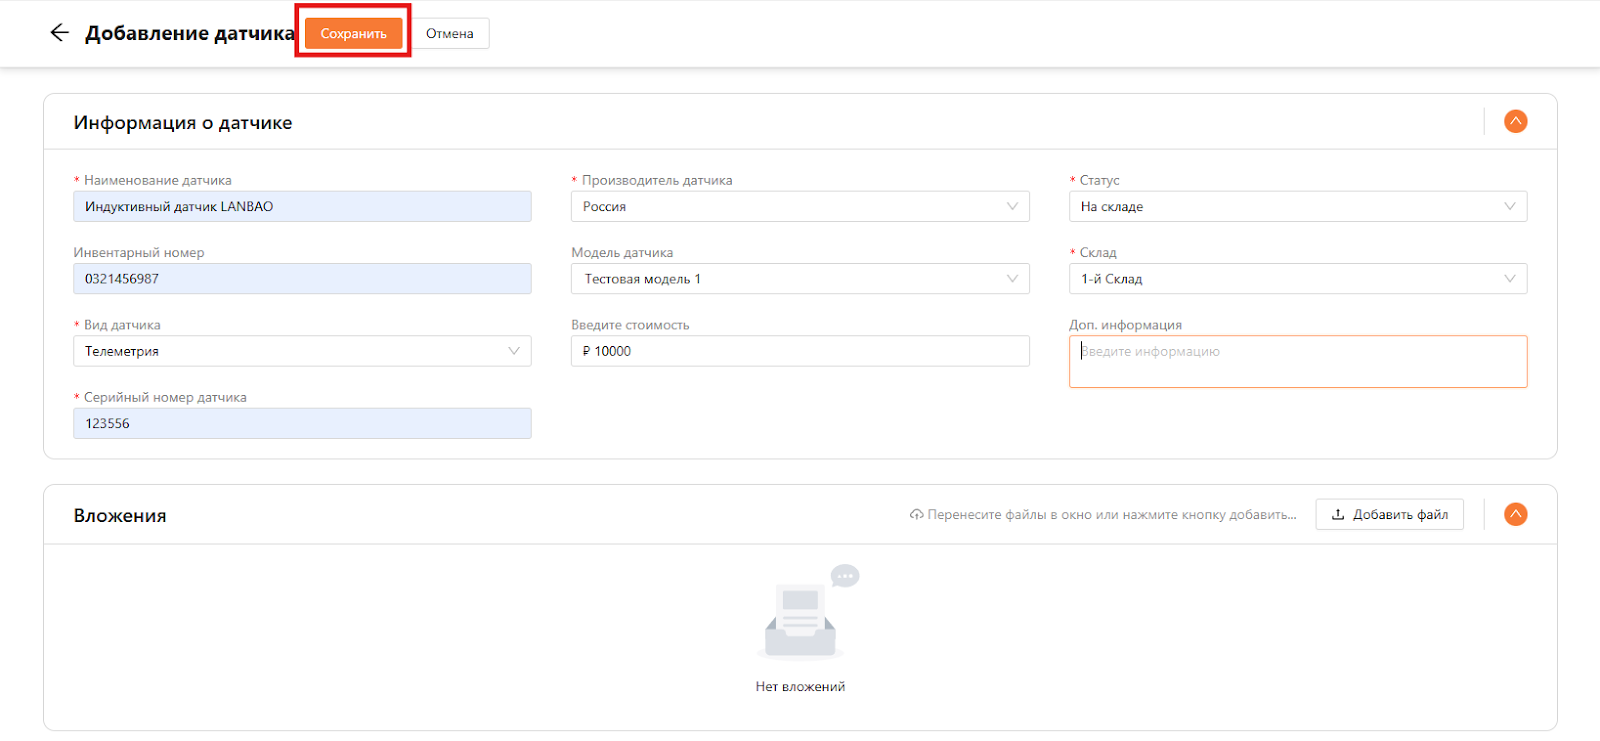Click the Нет вложений empty state text
The width and height of the screenshot is (1600, 741).
click(800, 687)
